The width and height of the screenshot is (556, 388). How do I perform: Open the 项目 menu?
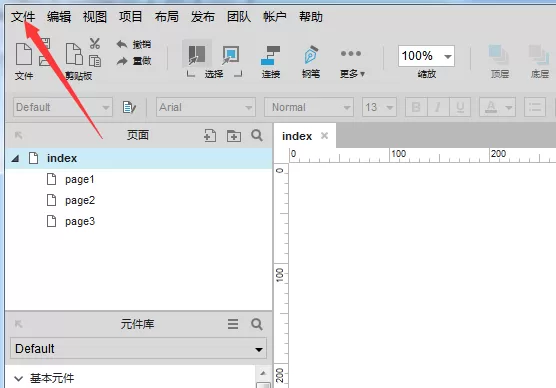(x=130, y=17)
